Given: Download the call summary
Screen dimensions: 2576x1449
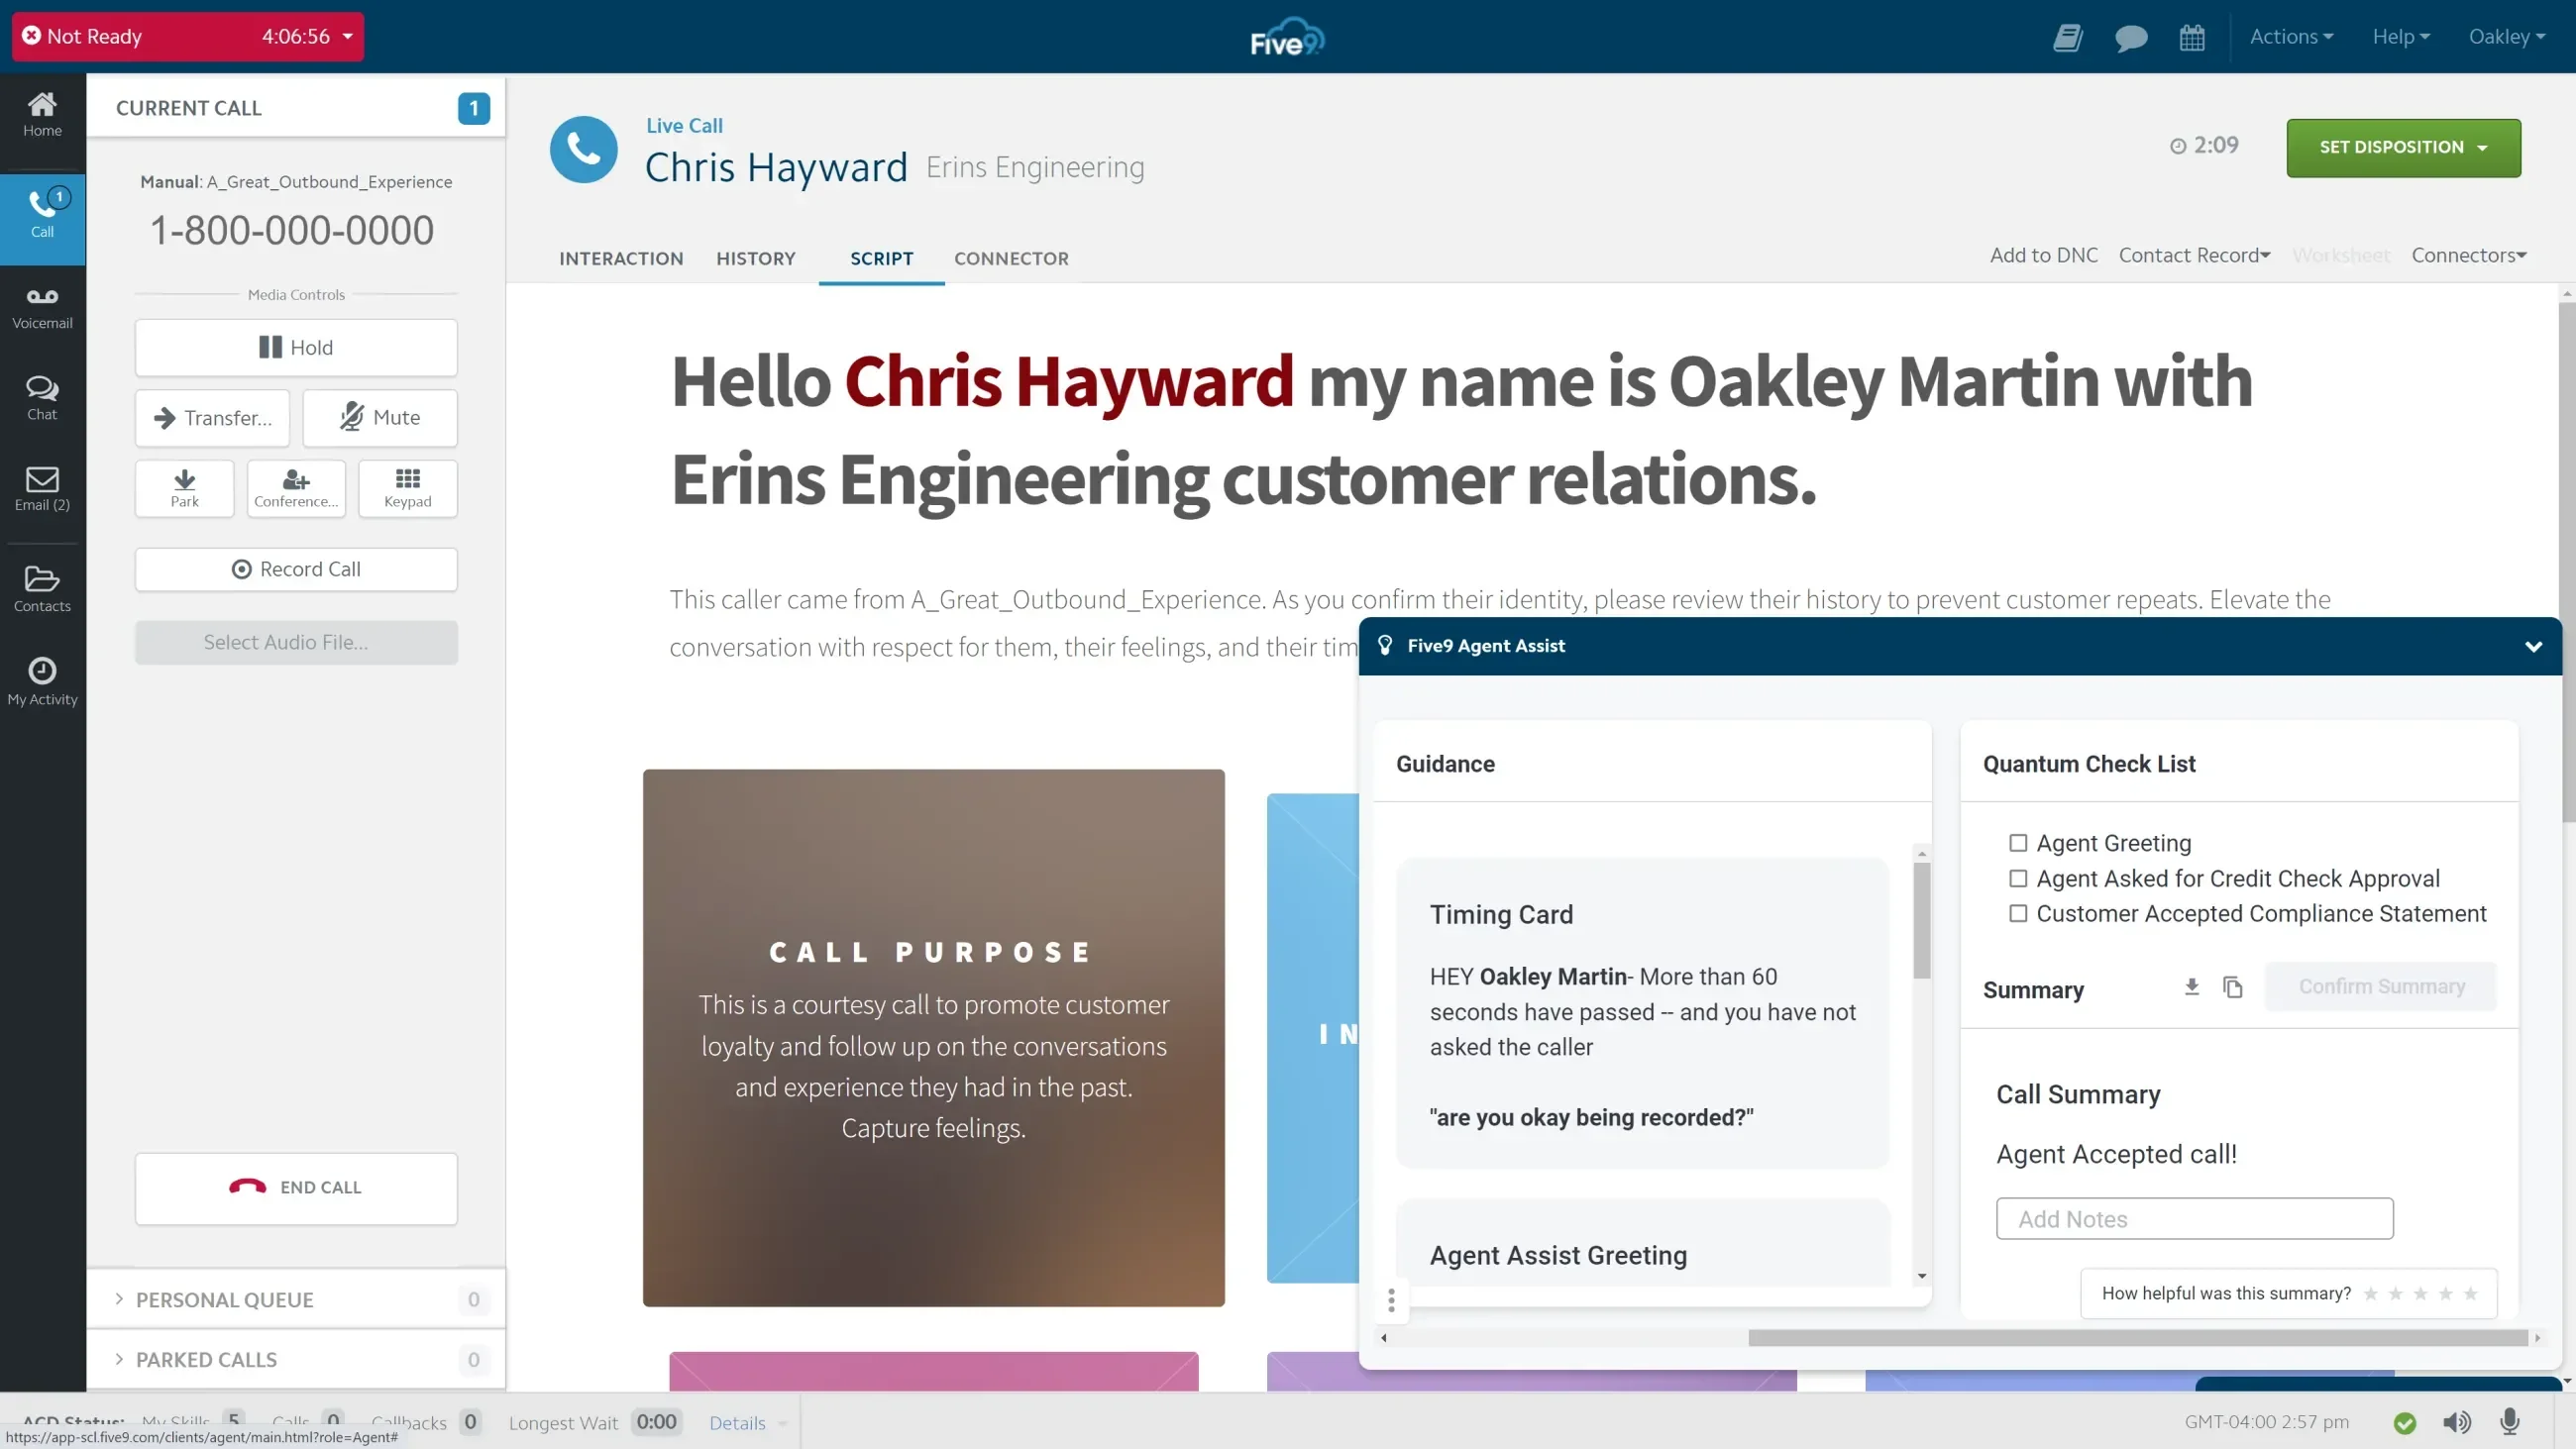Looking at the screenshot, I should coord(2191,987).
